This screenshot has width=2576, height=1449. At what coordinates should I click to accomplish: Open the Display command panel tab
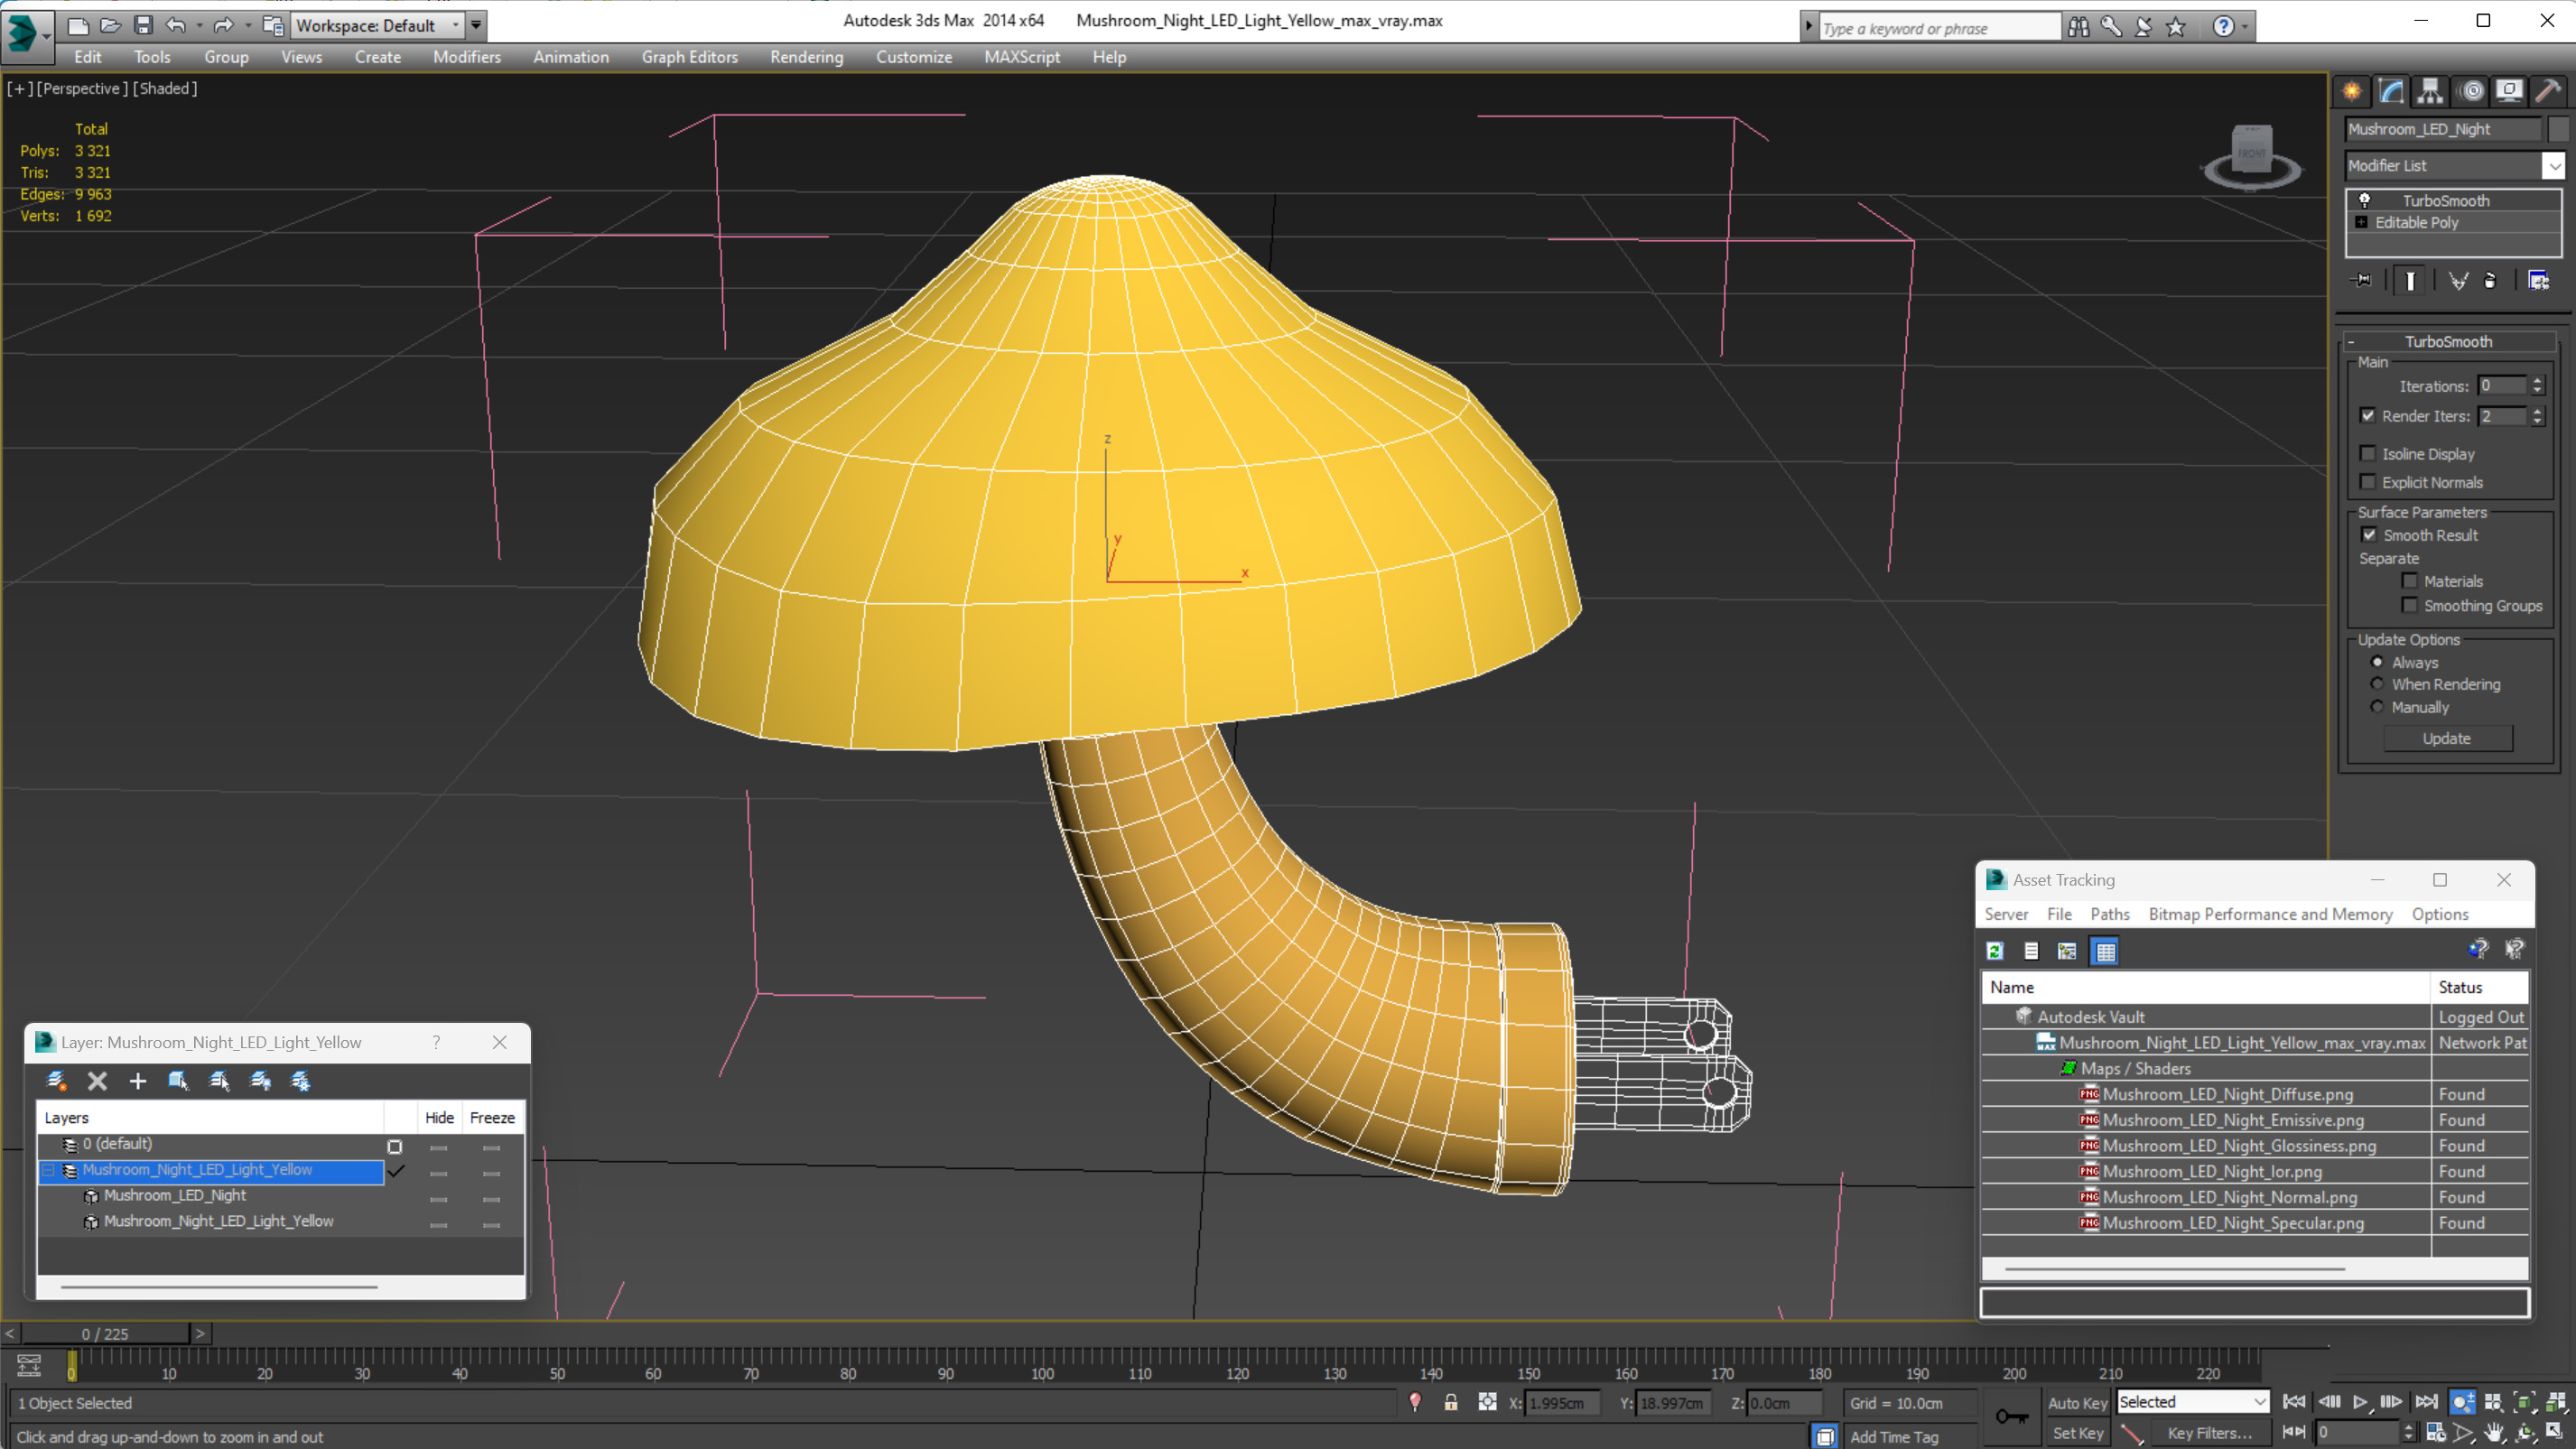(x=2509, y=92)
